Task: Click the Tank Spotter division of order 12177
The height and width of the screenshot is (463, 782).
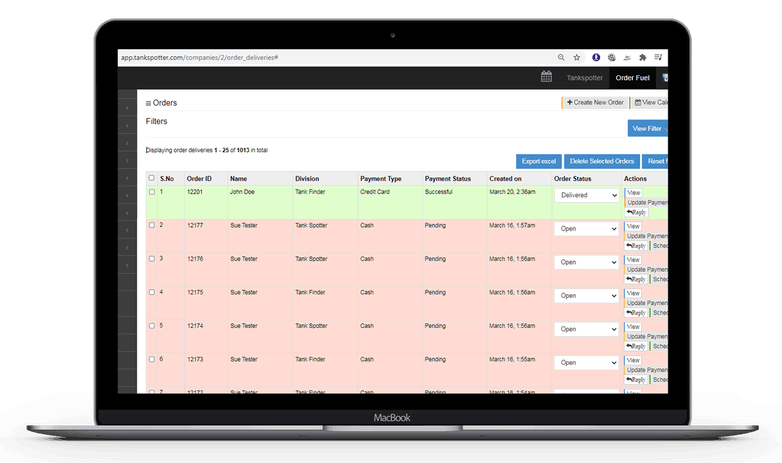Action: [x=311, y=226]
